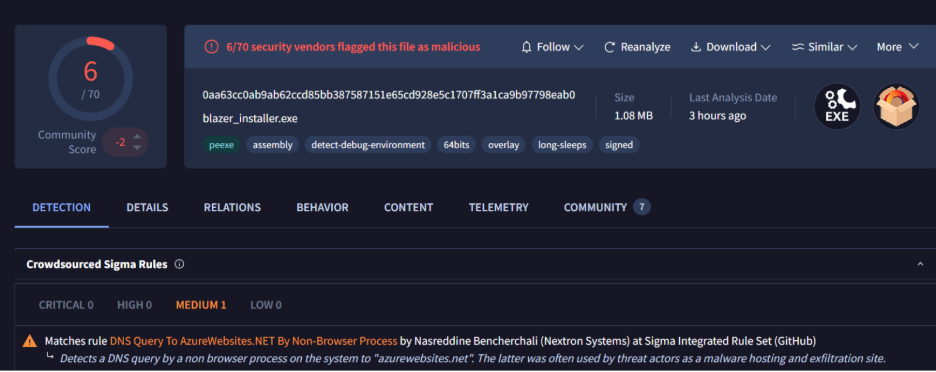Image resolution: width=936 pixels, height=372 pixels.
Task: Click the Community Score label
Action: coord(67,142)
